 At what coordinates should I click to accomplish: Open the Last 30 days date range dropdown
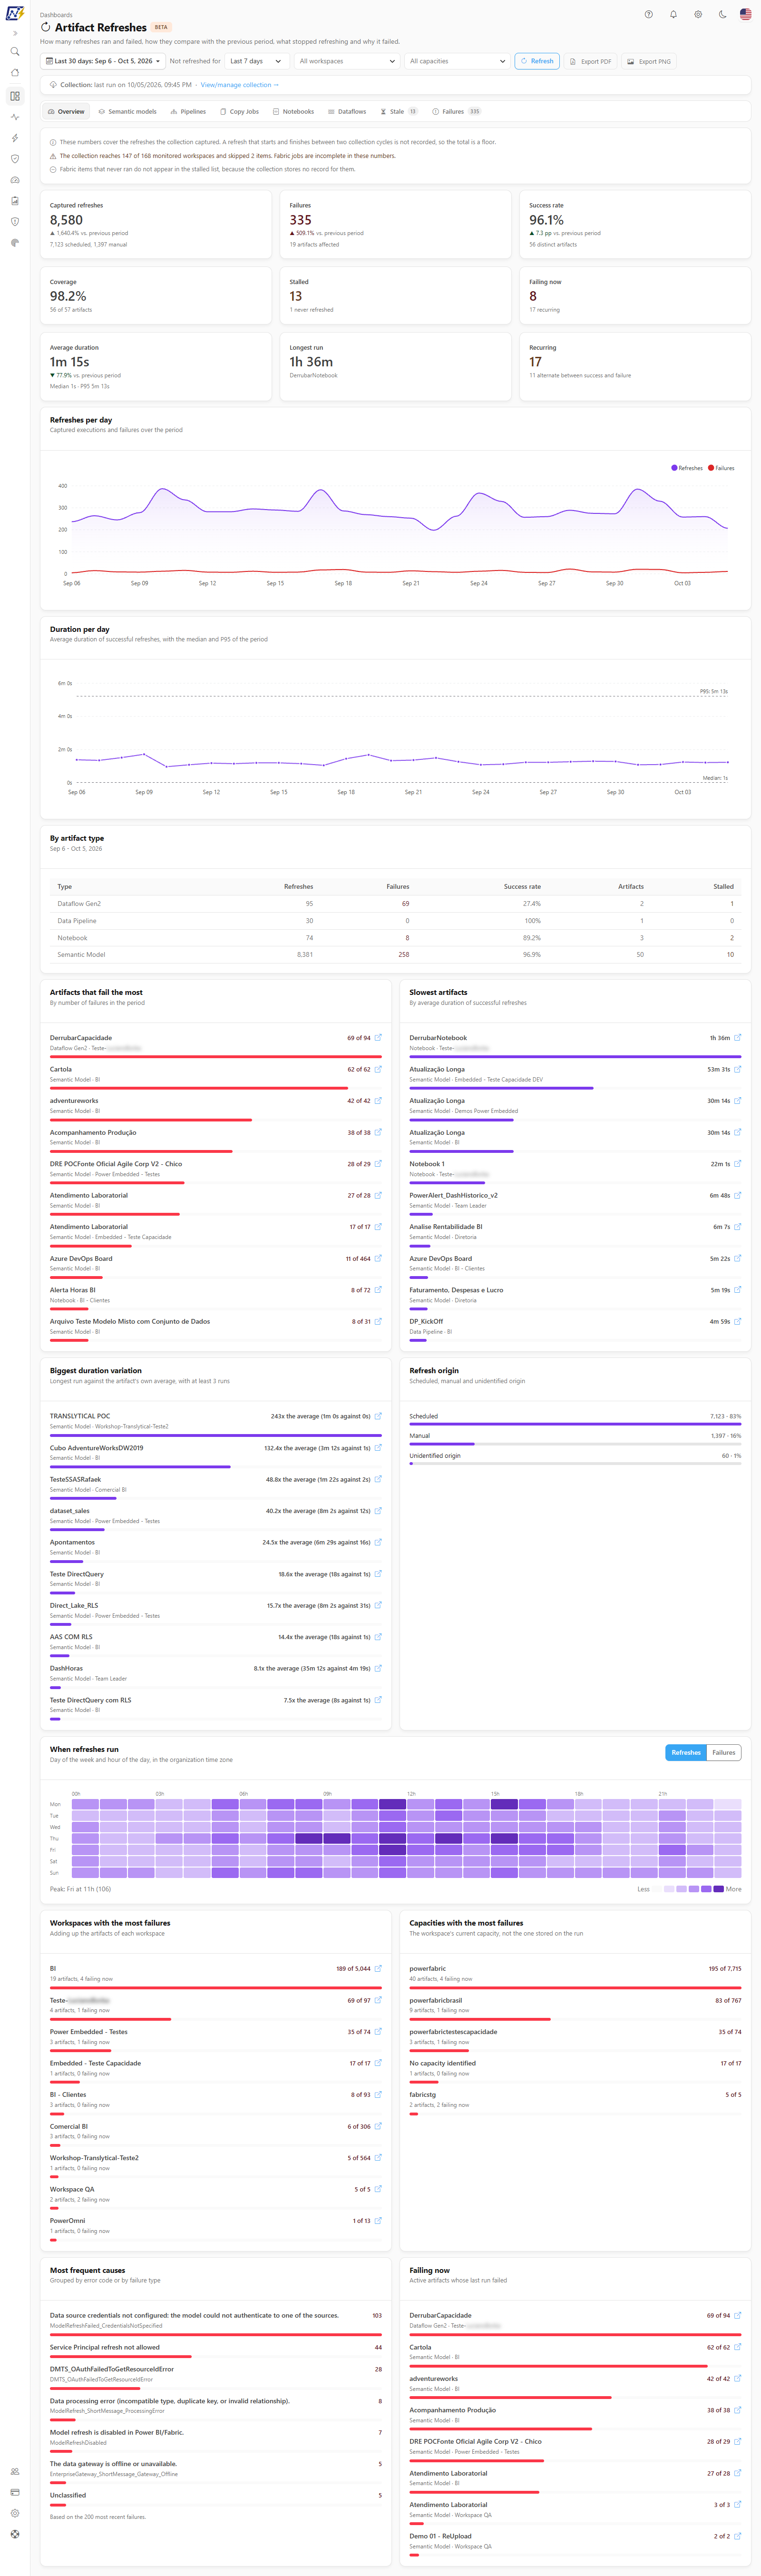click(103, 61)
